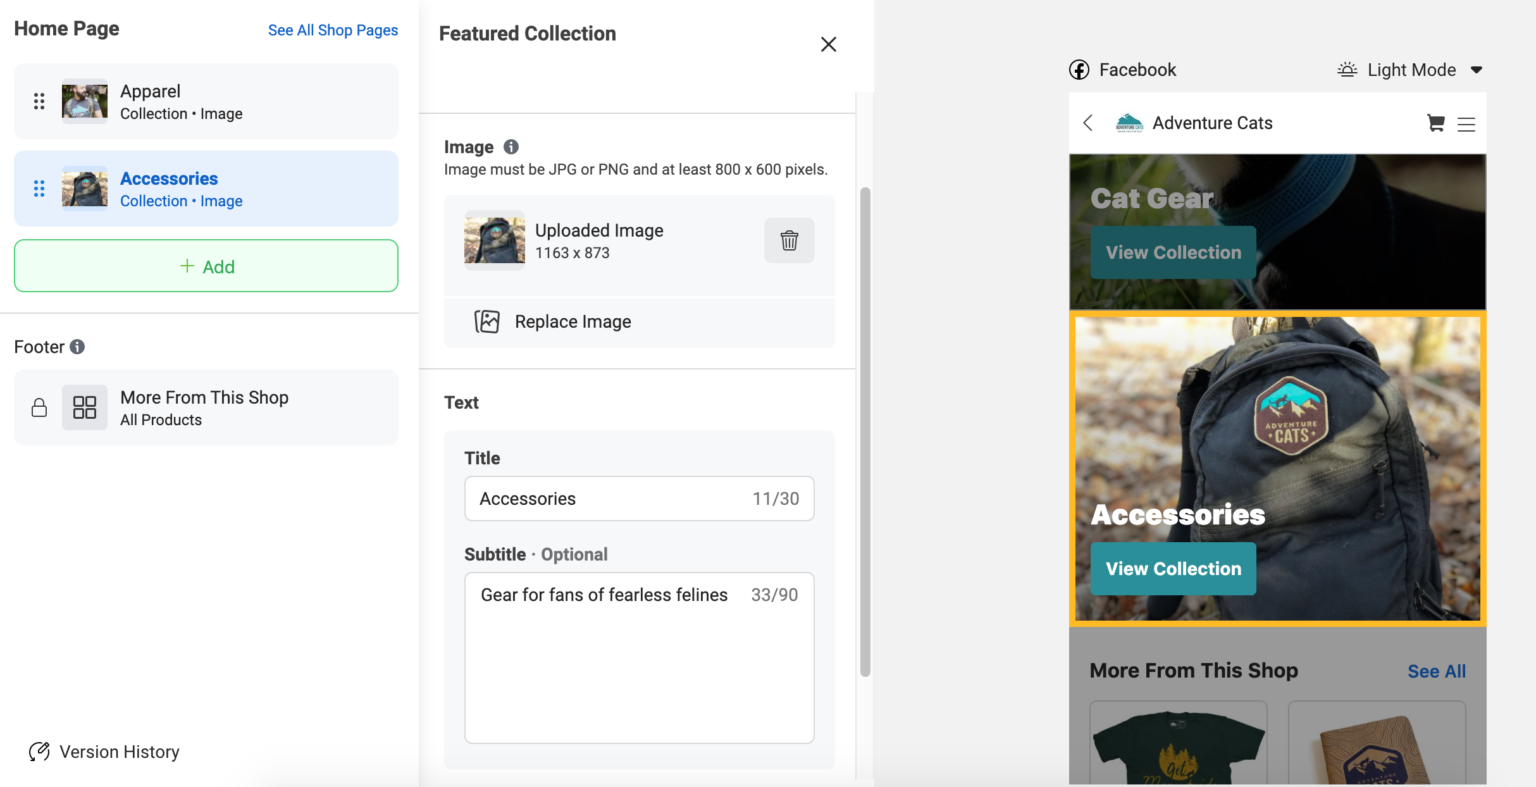
Task: Click the trash icon to delete uploaded image
Action: (x=789, y=240)
